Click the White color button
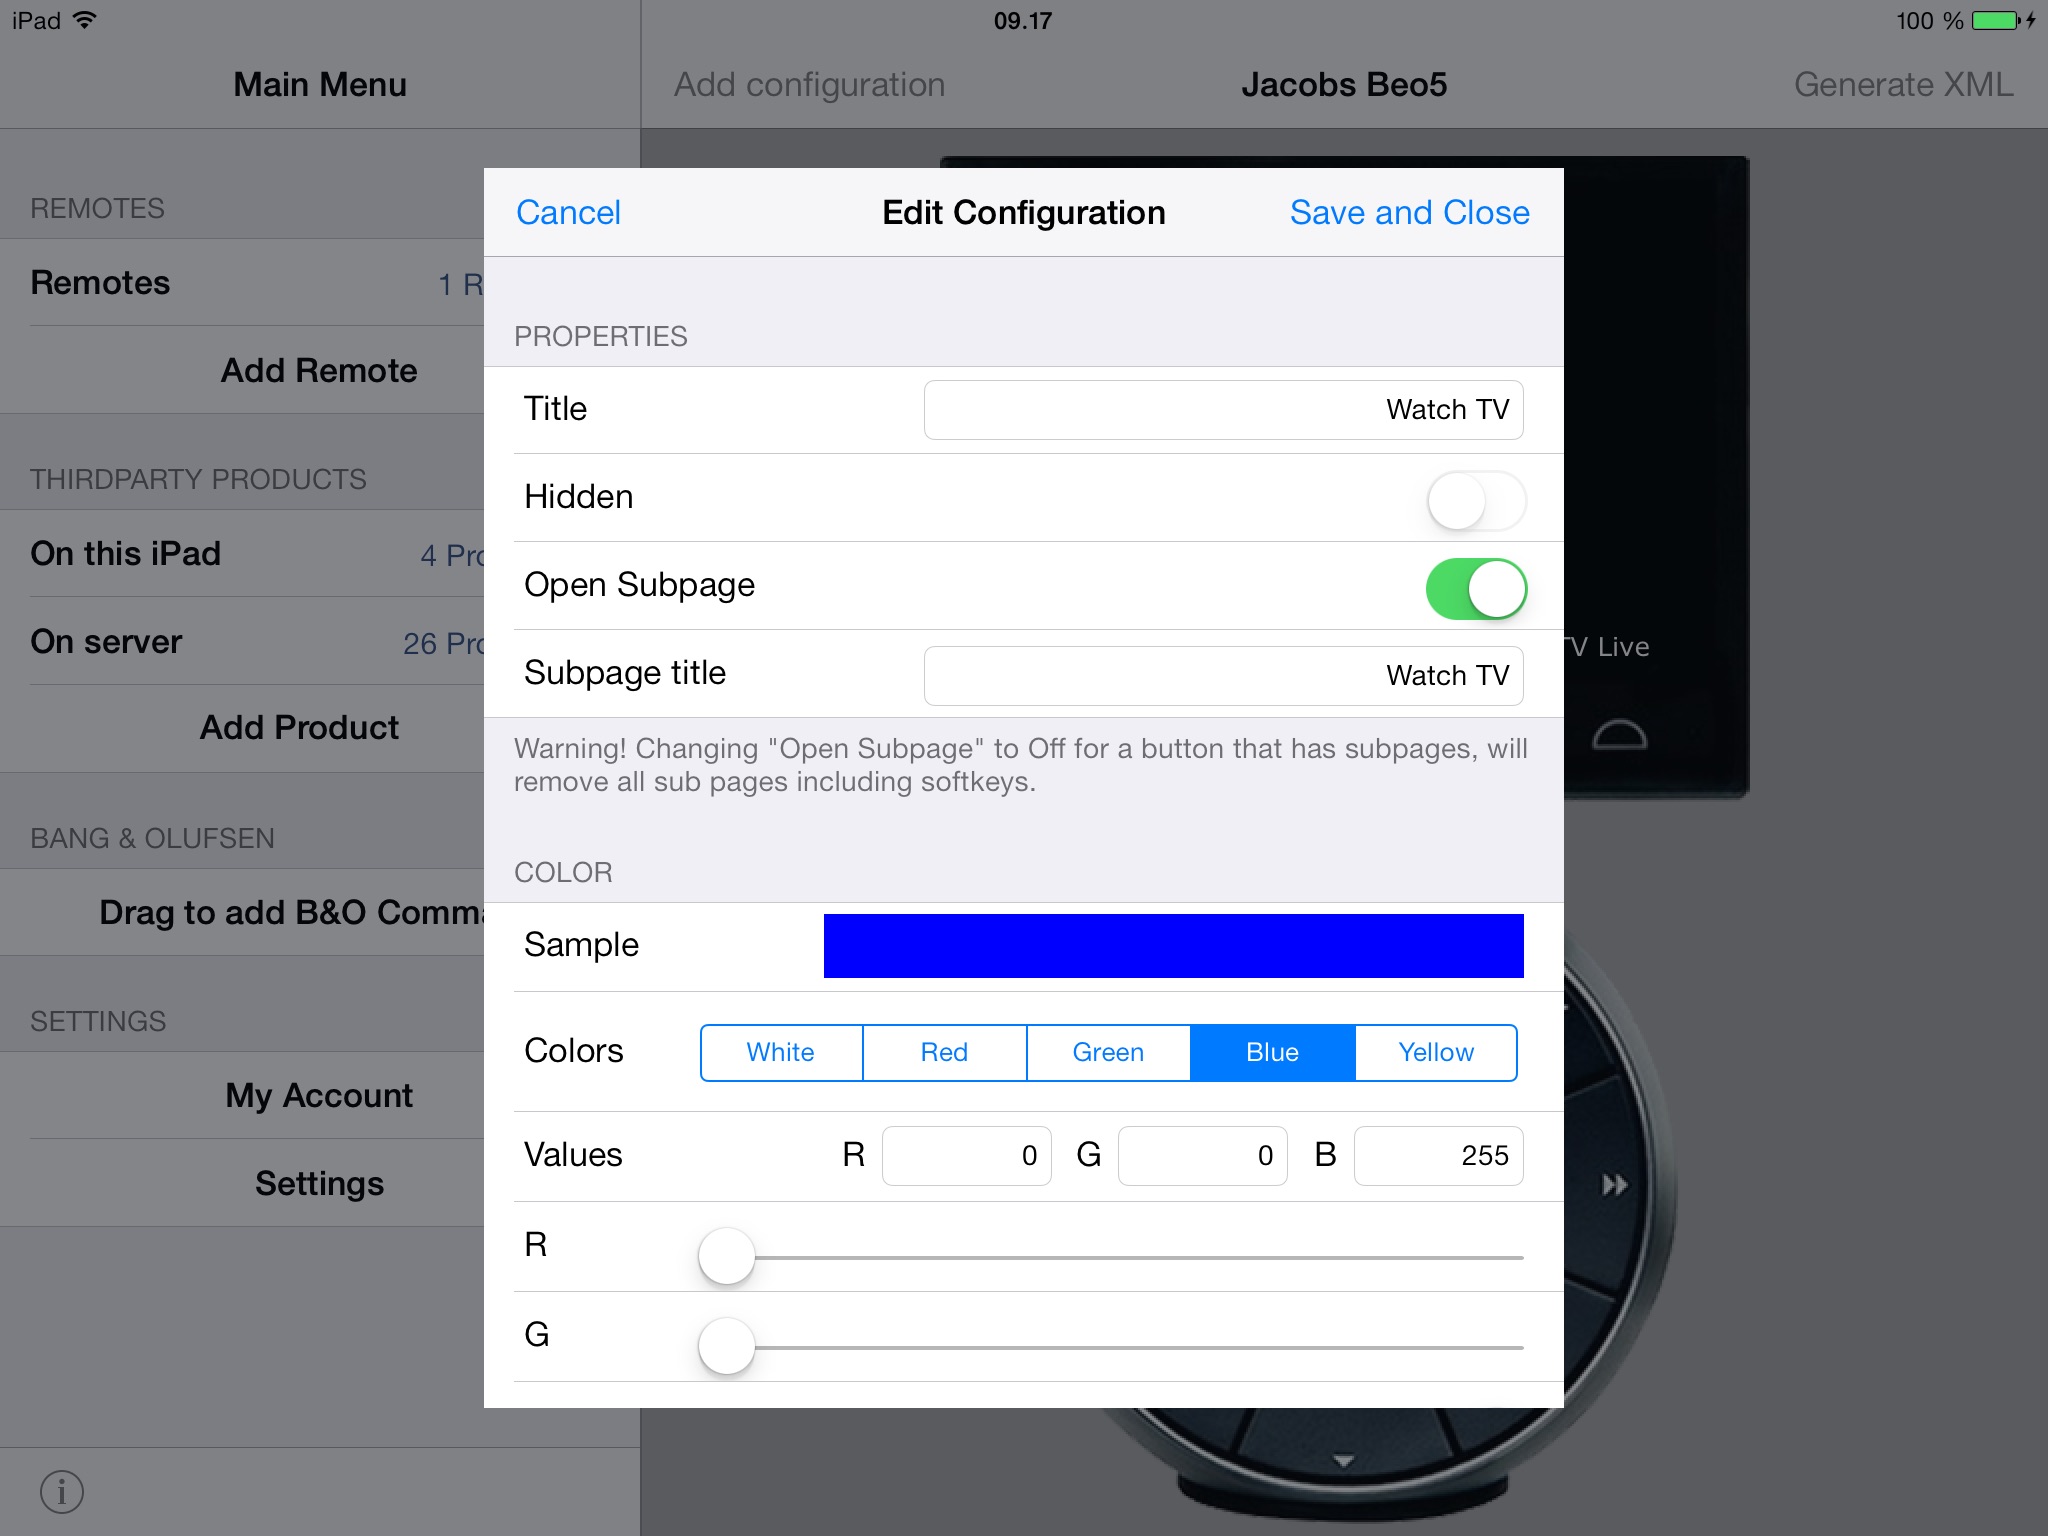Image resolution: width=2048 pixels, height=1536 pixels. (x=780, y=1052)
